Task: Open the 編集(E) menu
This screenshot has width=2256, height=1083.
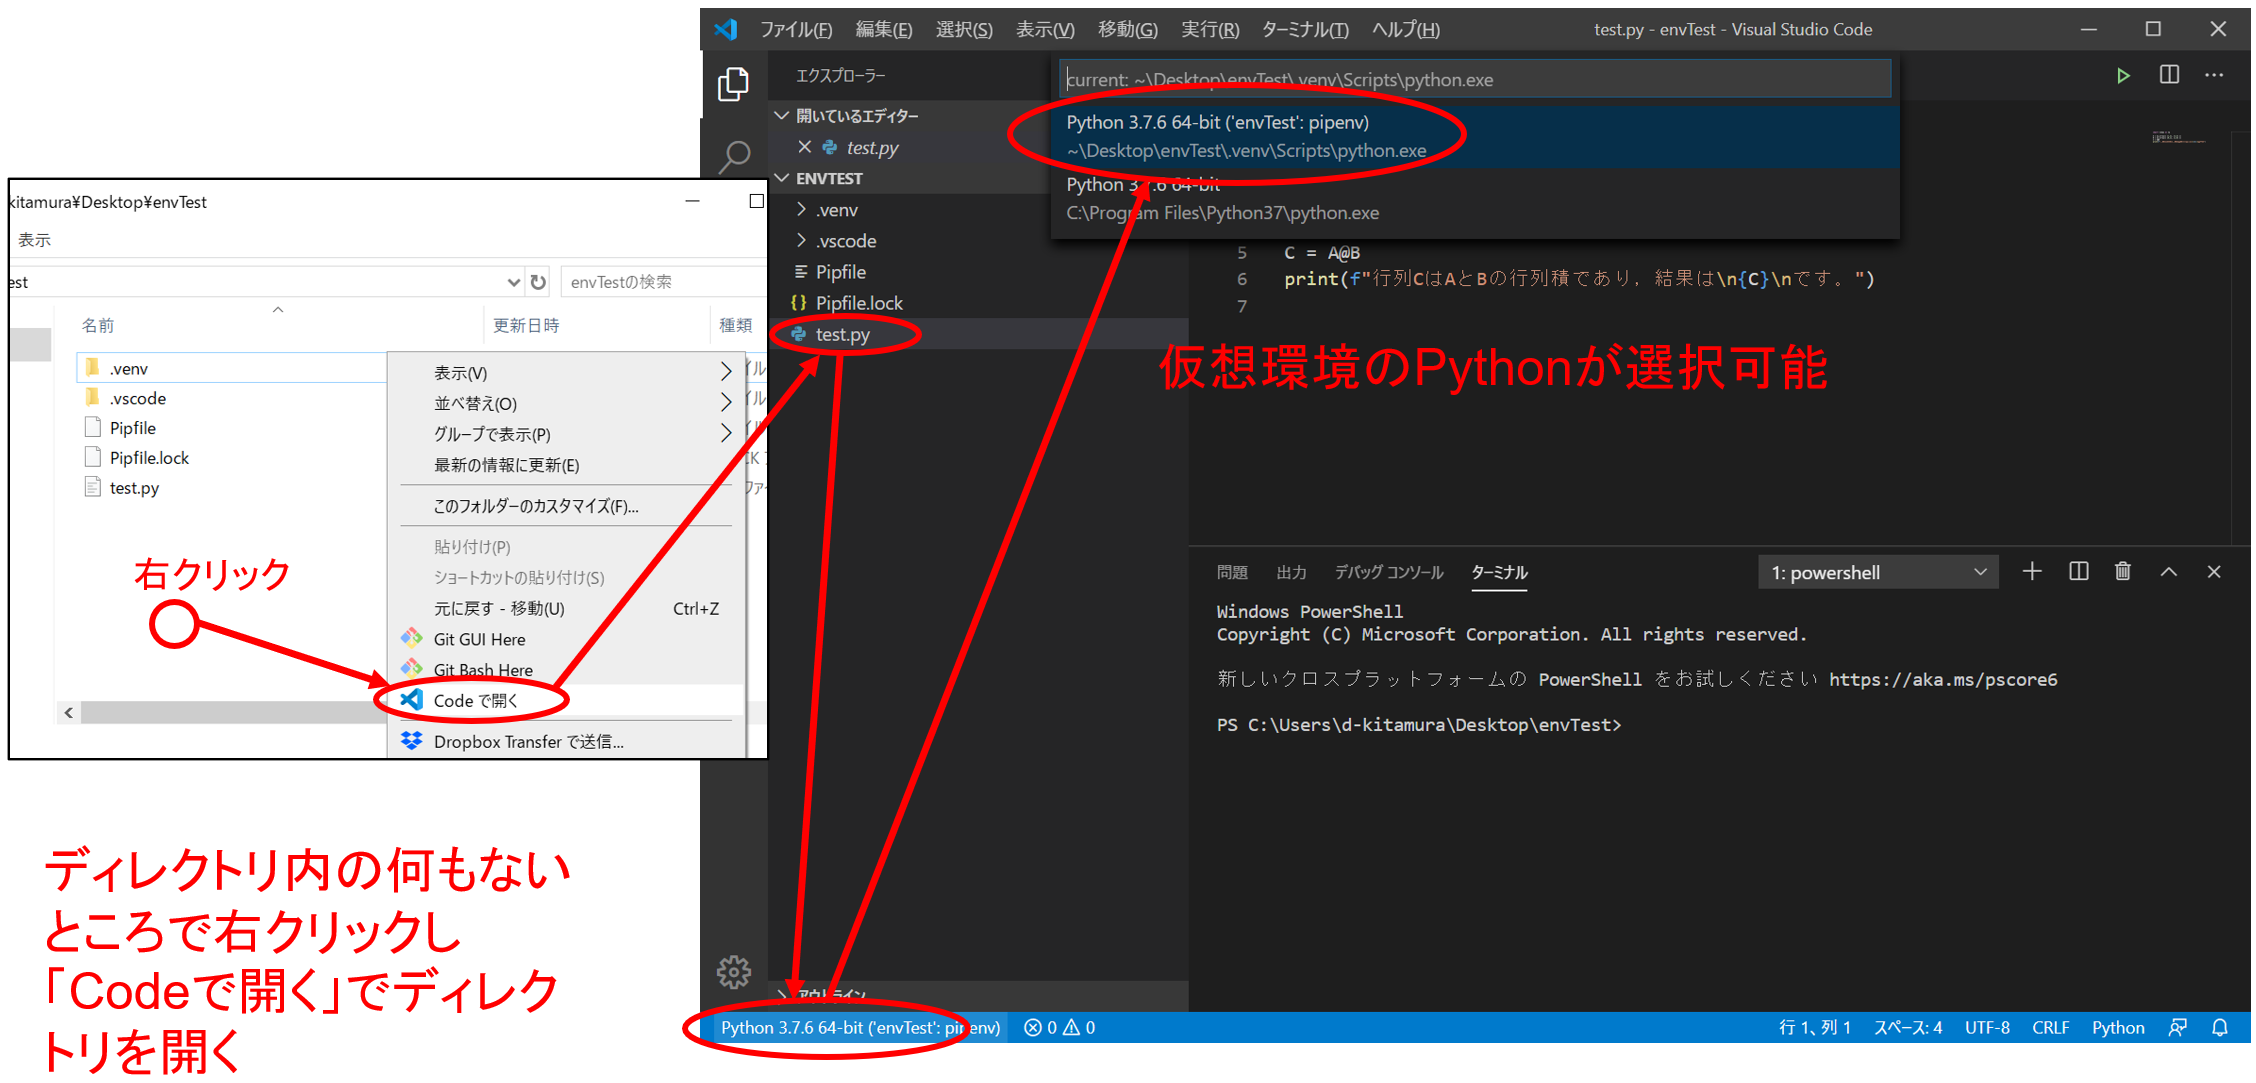Action: 884,30
